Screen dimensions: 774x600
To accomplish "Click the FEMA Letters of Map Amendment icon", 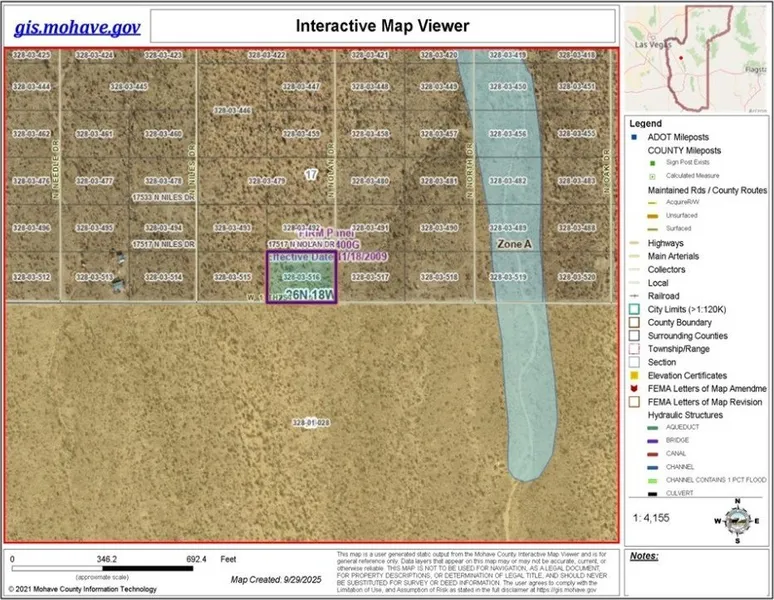I will point(634,388).
